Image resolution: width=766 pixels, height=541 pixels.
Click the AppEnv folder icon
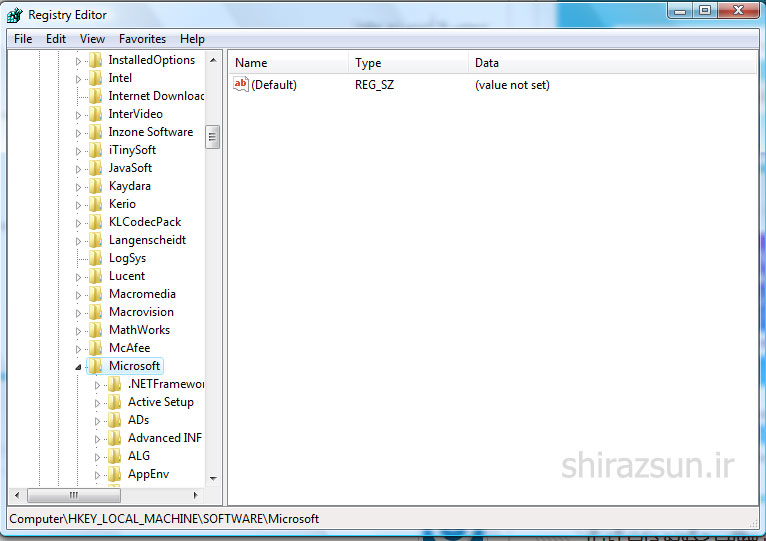(x=115, y=474)
